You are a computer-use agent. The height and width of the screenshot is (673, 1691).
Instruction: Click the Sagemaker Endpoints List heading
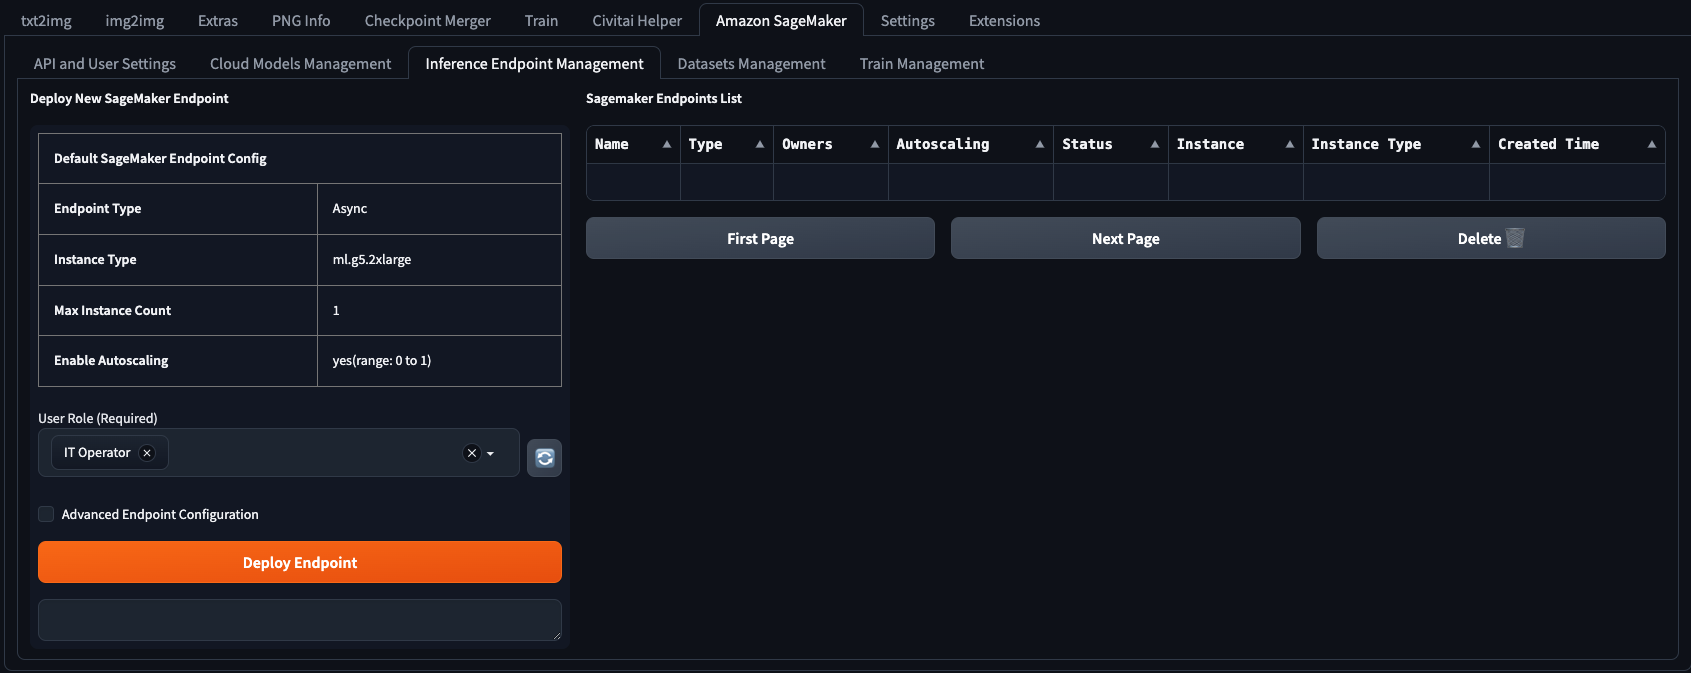pos(664,98)
